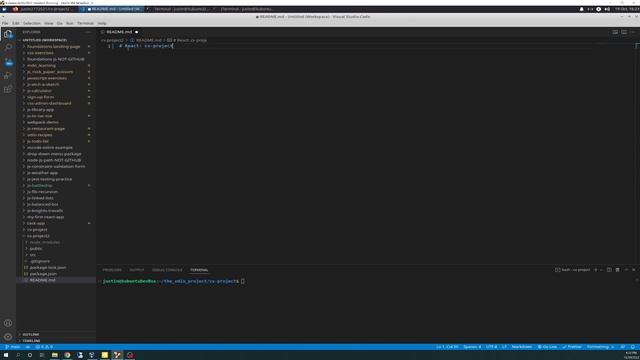Launch terminal dropdown next to plus icon

tap(601, 270)
